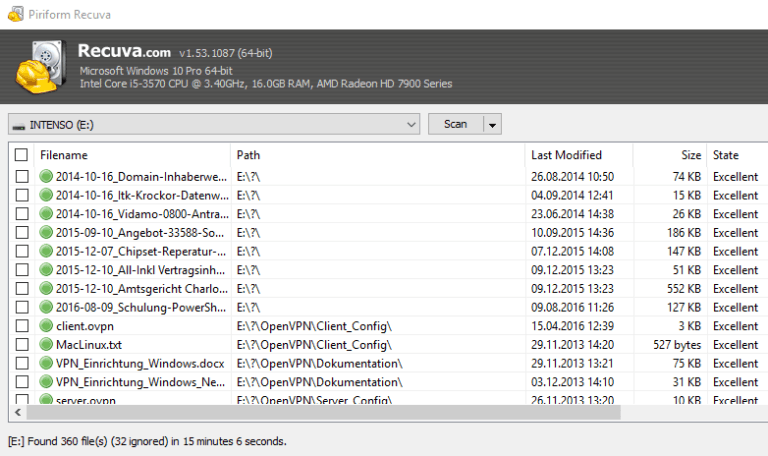Viewport: 768px width, 456px height.
Task: Select the file name MacLinux.txt
Action: [x=89, y=345]
